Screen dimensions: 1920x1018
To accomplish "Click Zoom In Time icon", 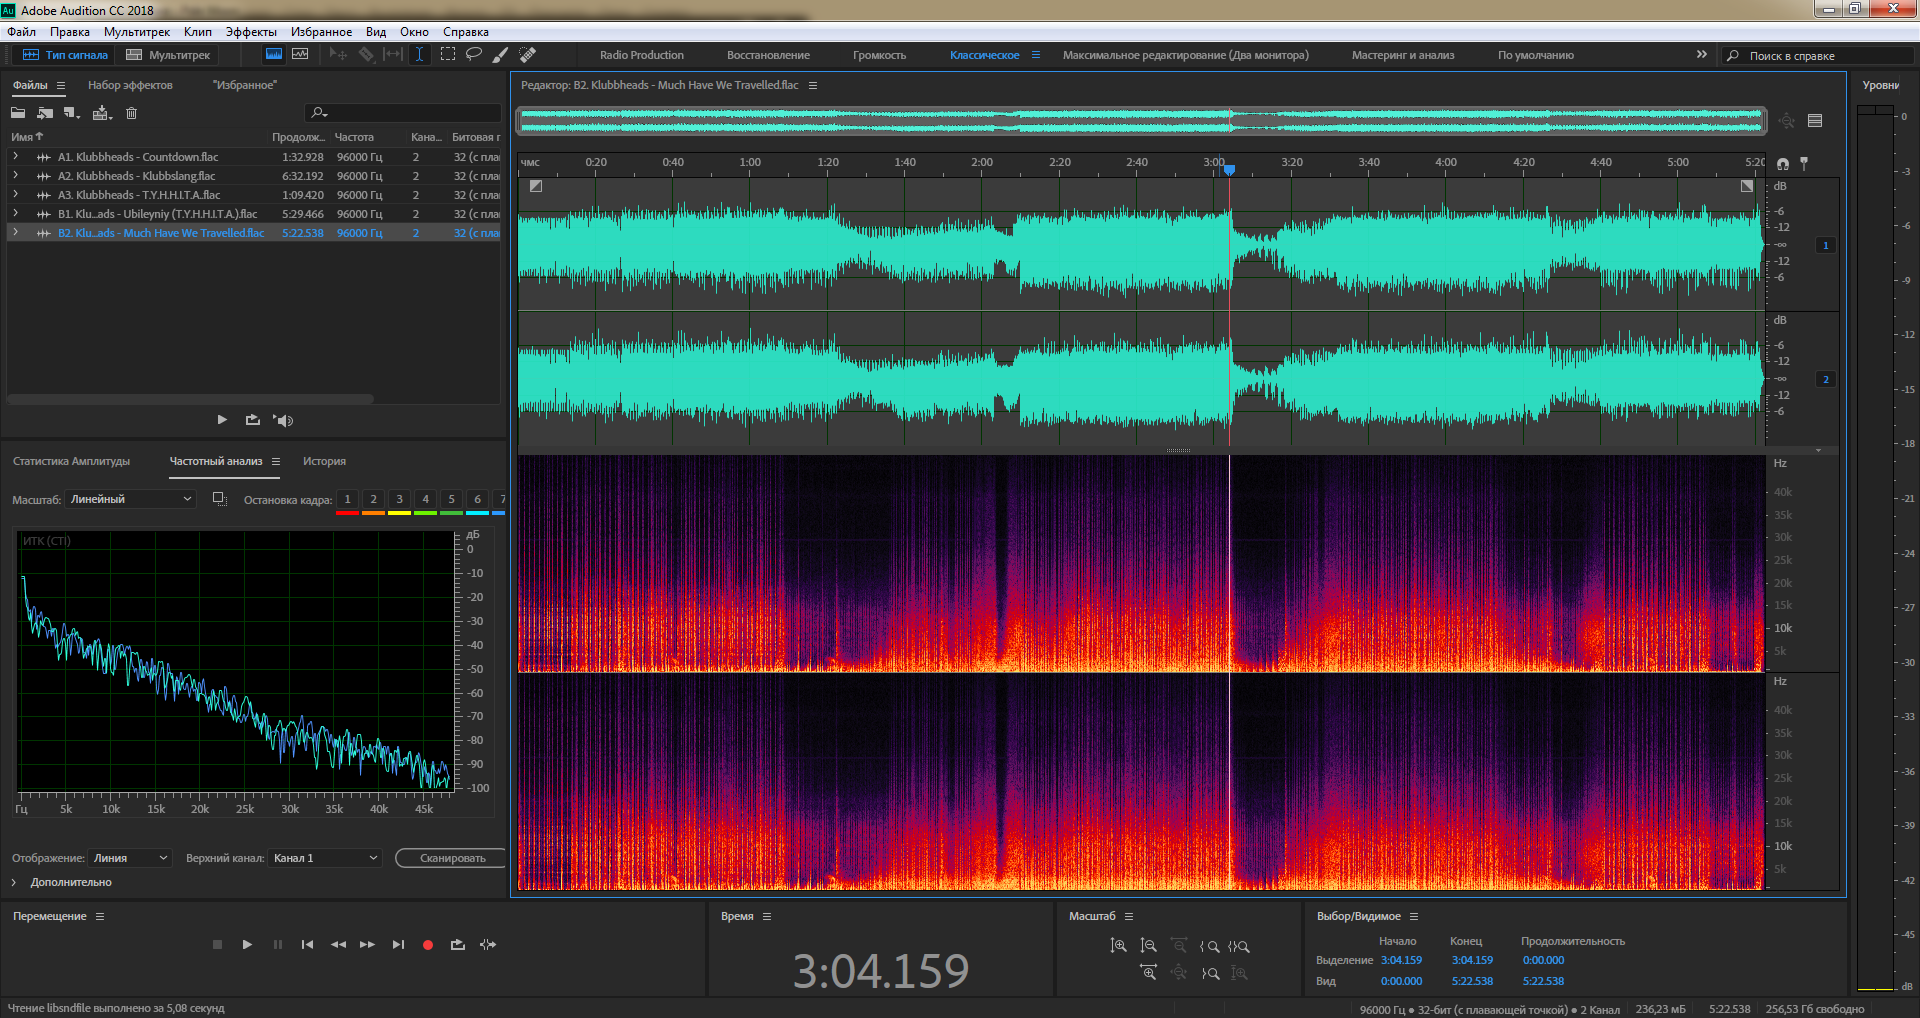I will coord(1148,973).
